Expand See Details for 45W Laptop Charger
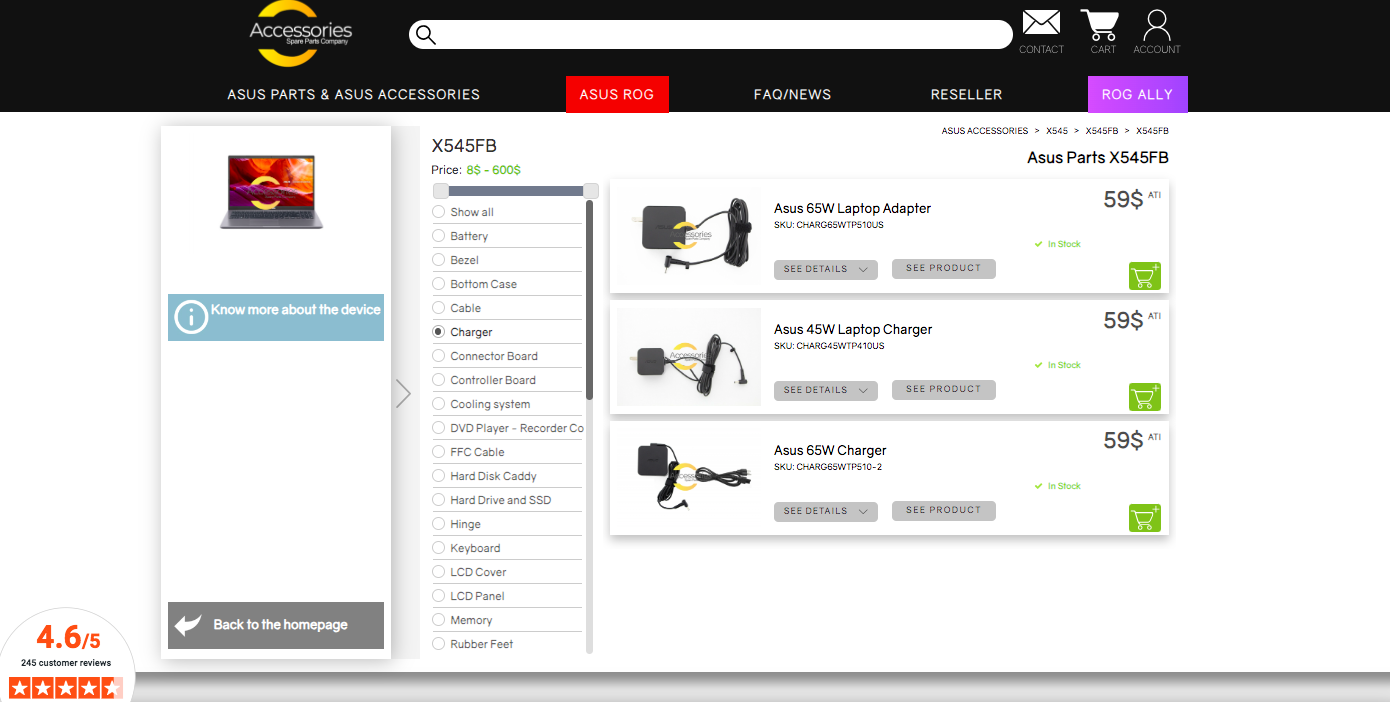The height and width of the screenshot is (702, 1390). click(826, 390)
